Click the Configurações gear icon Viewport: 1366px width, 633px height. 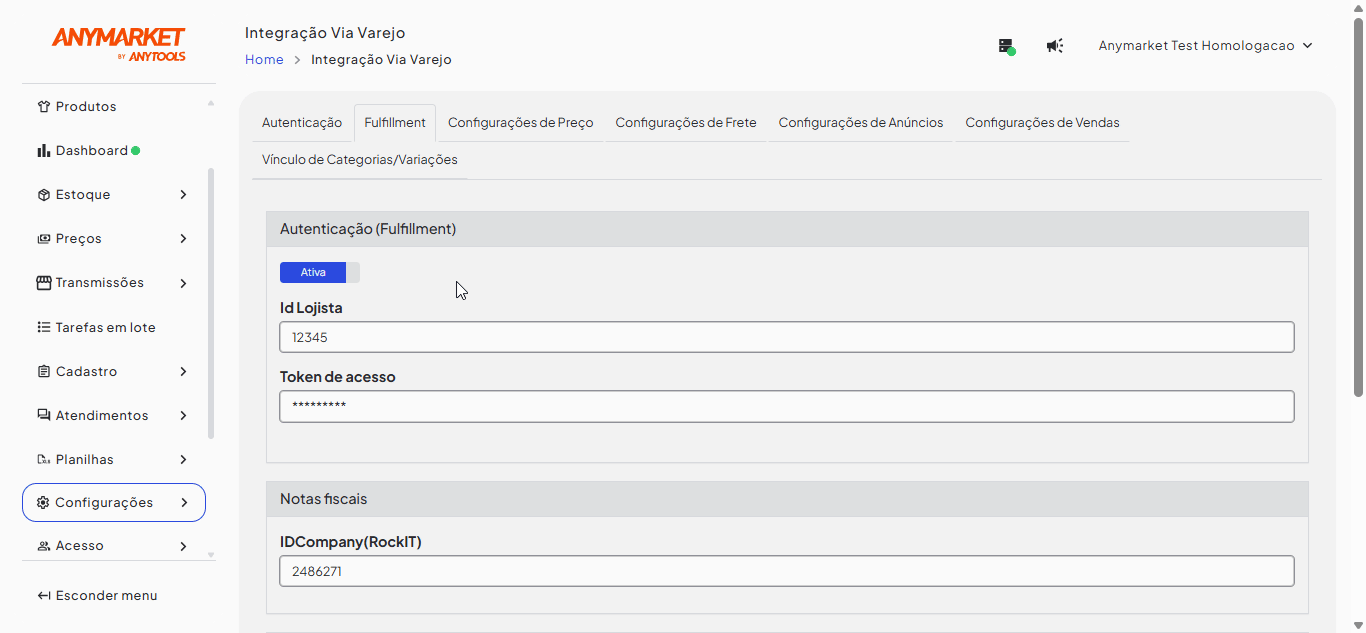tap(43, 503)
